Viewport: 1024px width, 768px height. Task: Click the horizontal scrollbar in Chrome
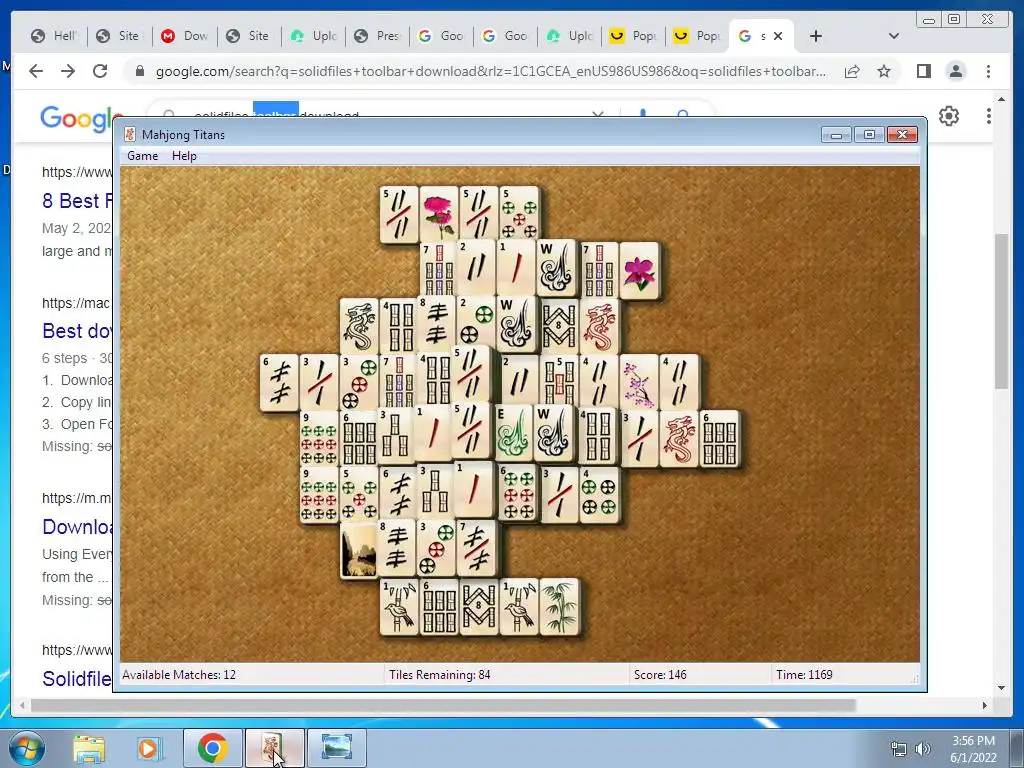pos(443,705)
